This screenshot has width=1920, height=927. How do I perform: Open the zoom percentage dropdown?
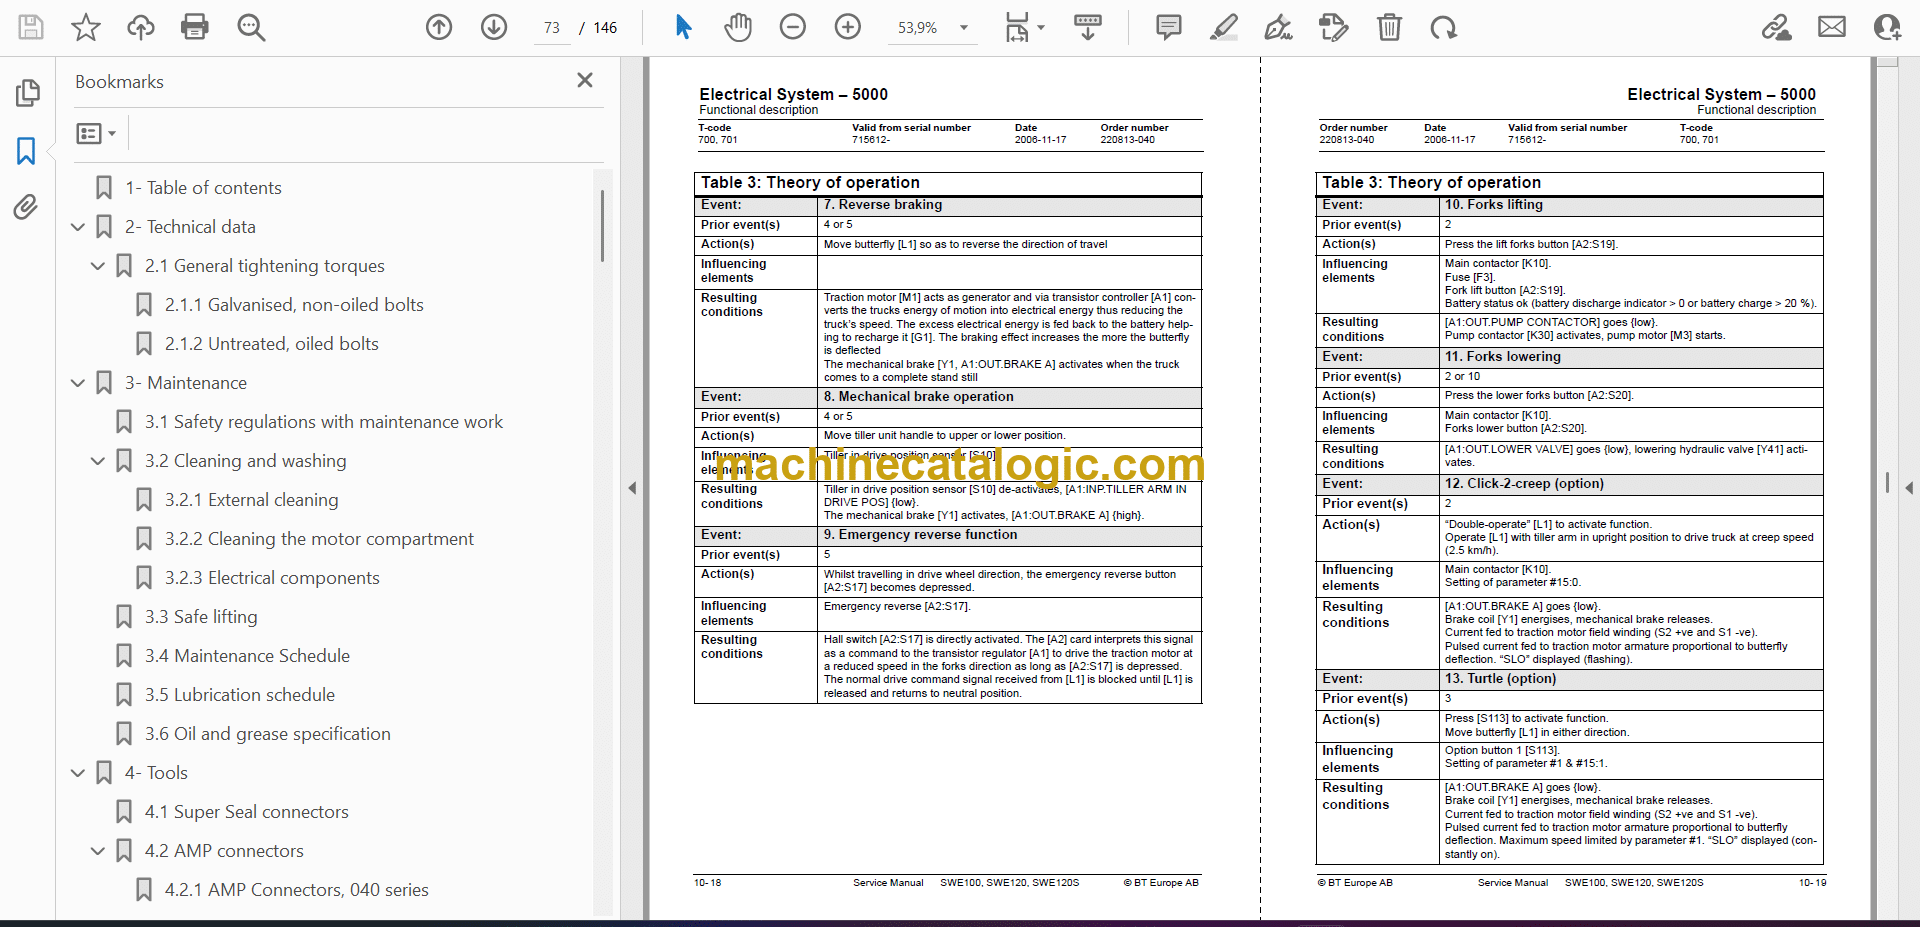(x=964, y=28)
